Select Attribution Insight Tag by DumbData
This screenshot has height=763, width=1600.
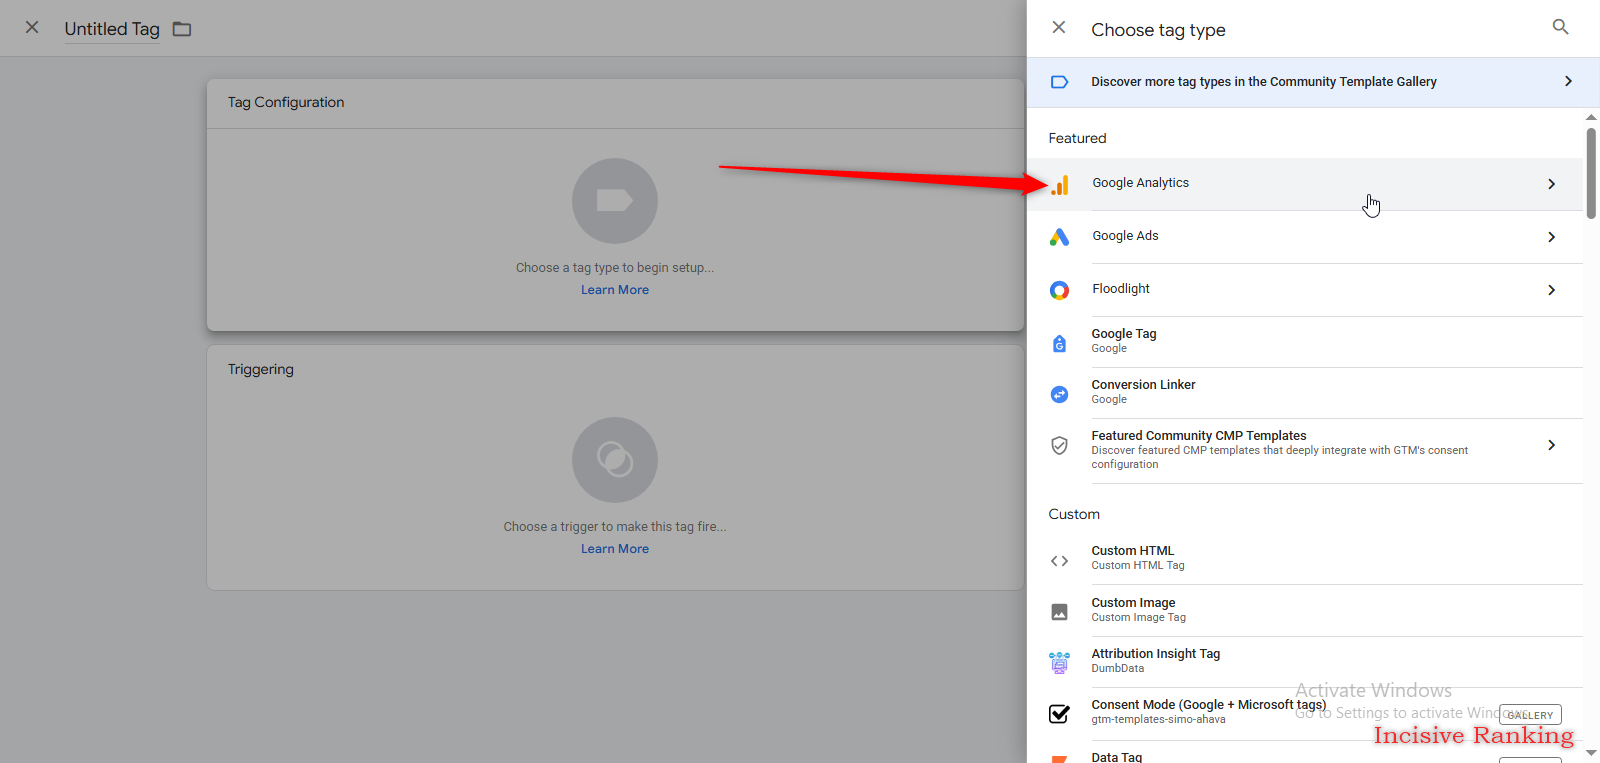pyautogui.click(x=1305, y=662)
